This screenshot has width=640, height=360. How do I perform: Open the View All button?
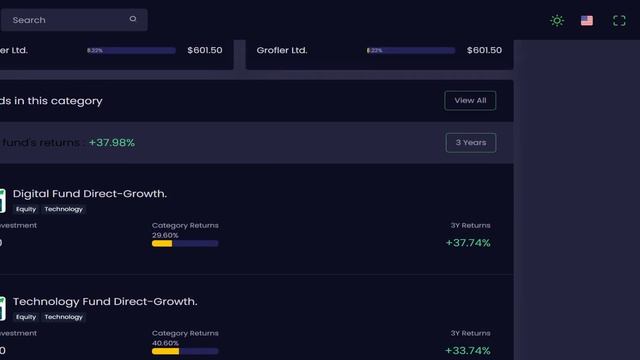470,100
